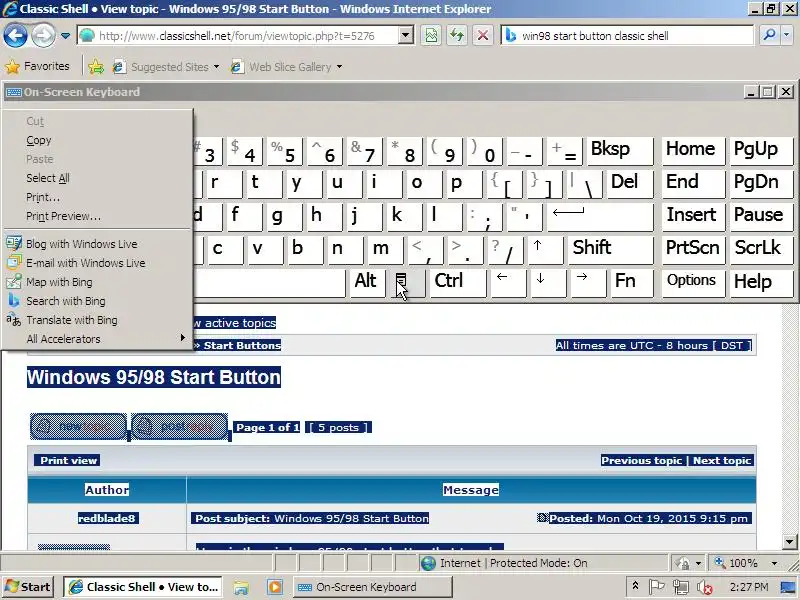The width and height of the screenshot is (800, 600).
Task: Click the Pause key on On-Screen Keyboard
Action: tap(761, 217)
